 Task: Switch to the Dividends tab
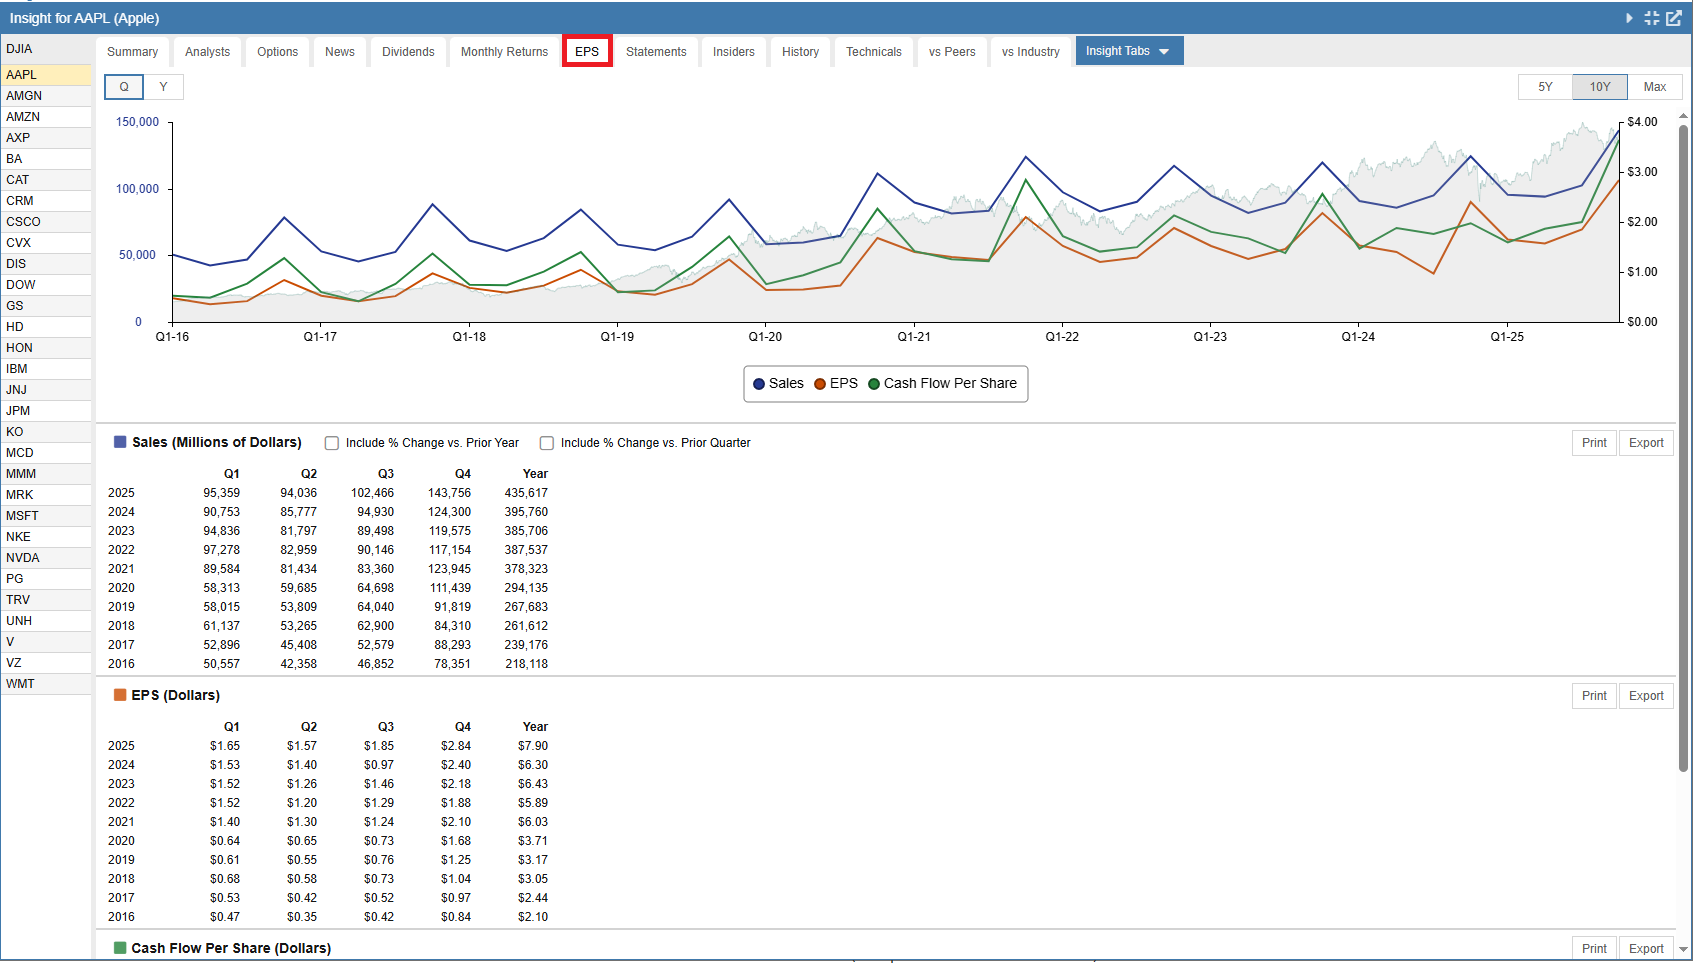click(408, 52)
